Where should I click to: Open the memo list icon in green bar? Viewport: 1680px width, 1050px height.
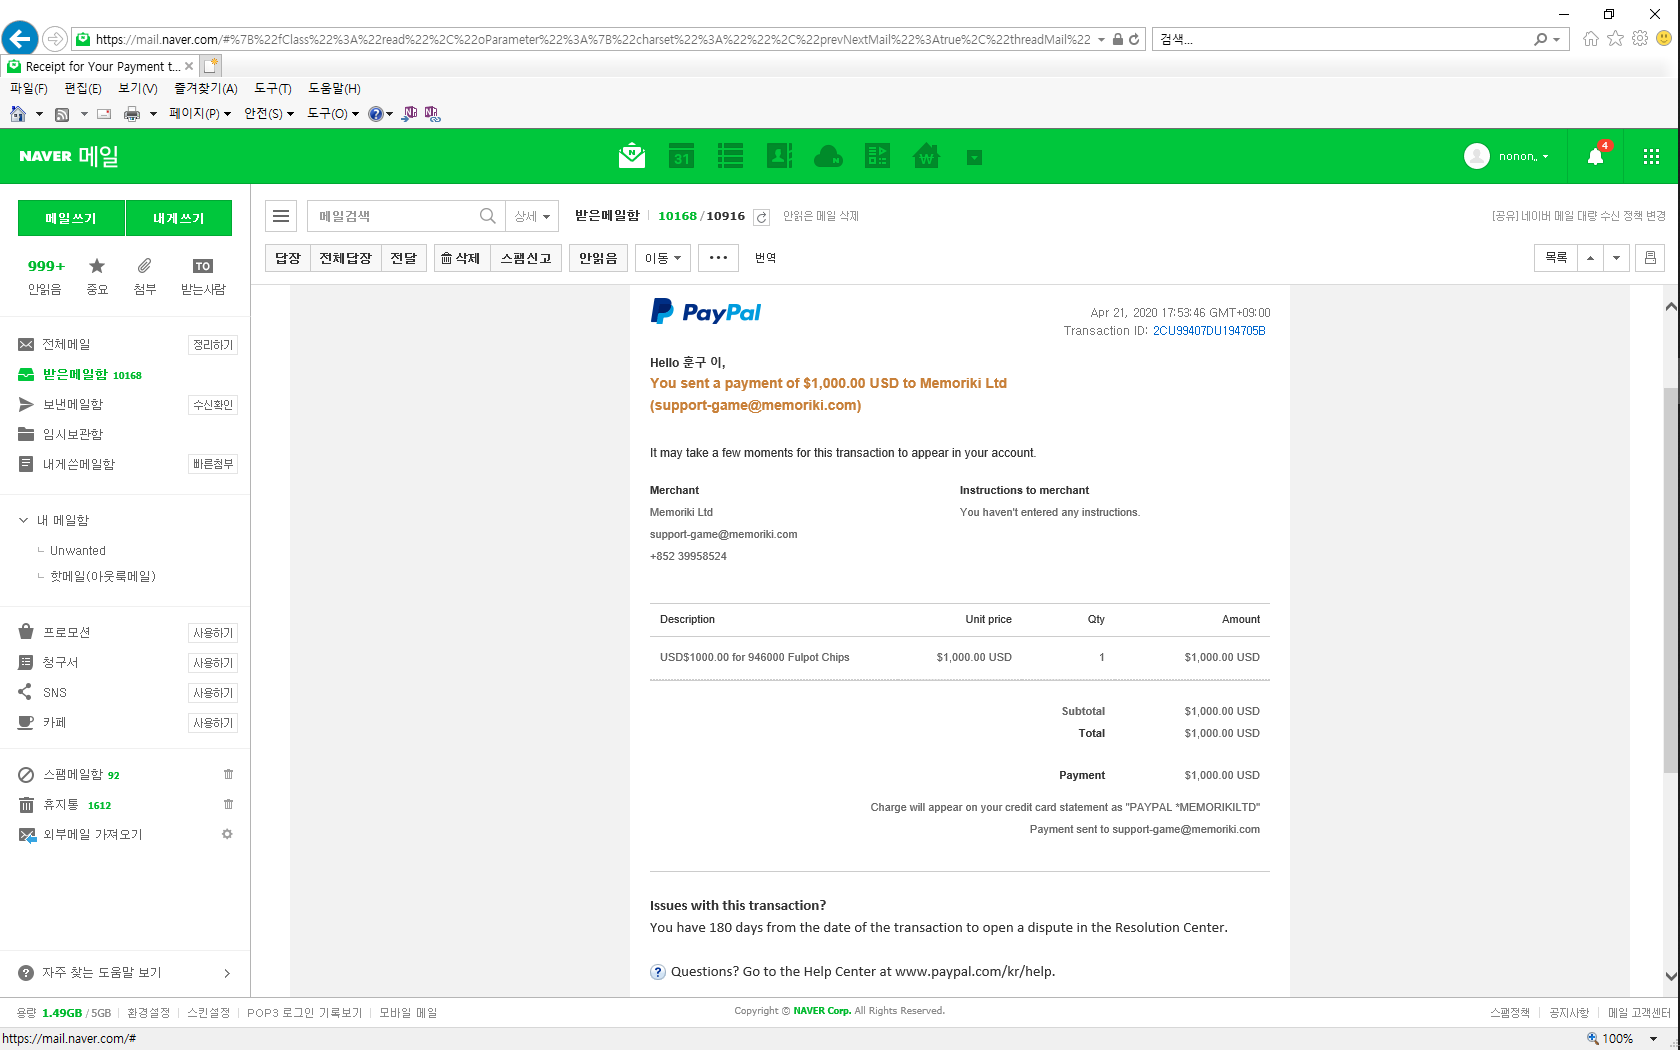(730, 156)
